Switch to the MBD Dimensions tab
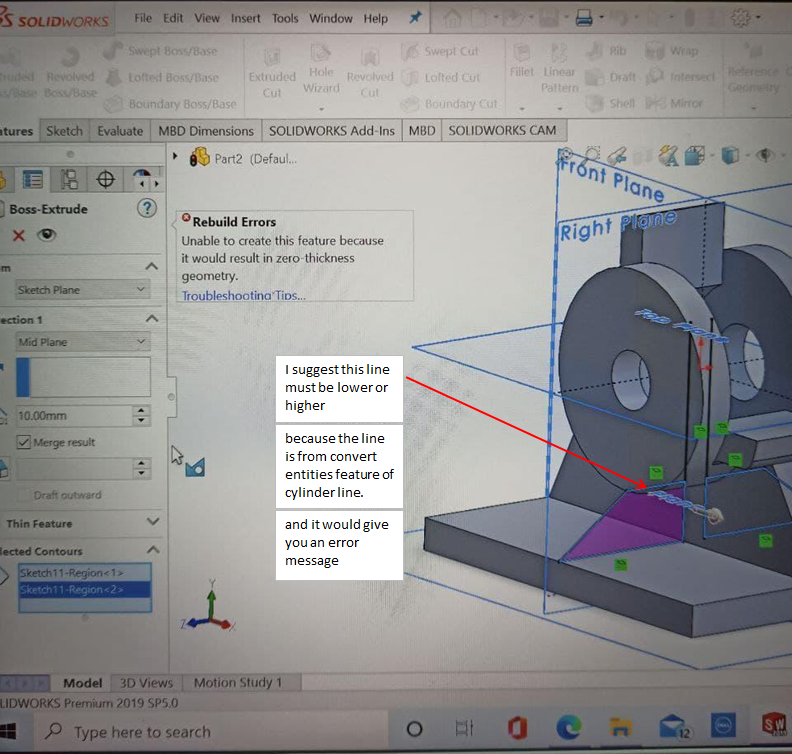 [x=206, y=131]
